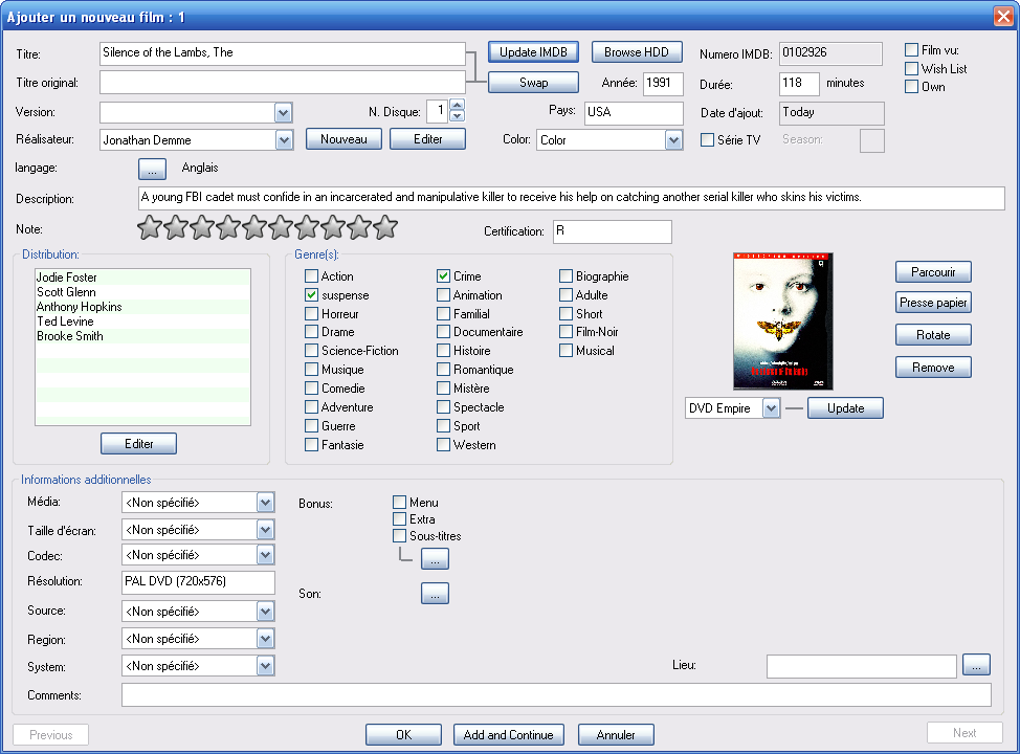
Task: Click the Update IMDB button
Action: click(533, 51)
